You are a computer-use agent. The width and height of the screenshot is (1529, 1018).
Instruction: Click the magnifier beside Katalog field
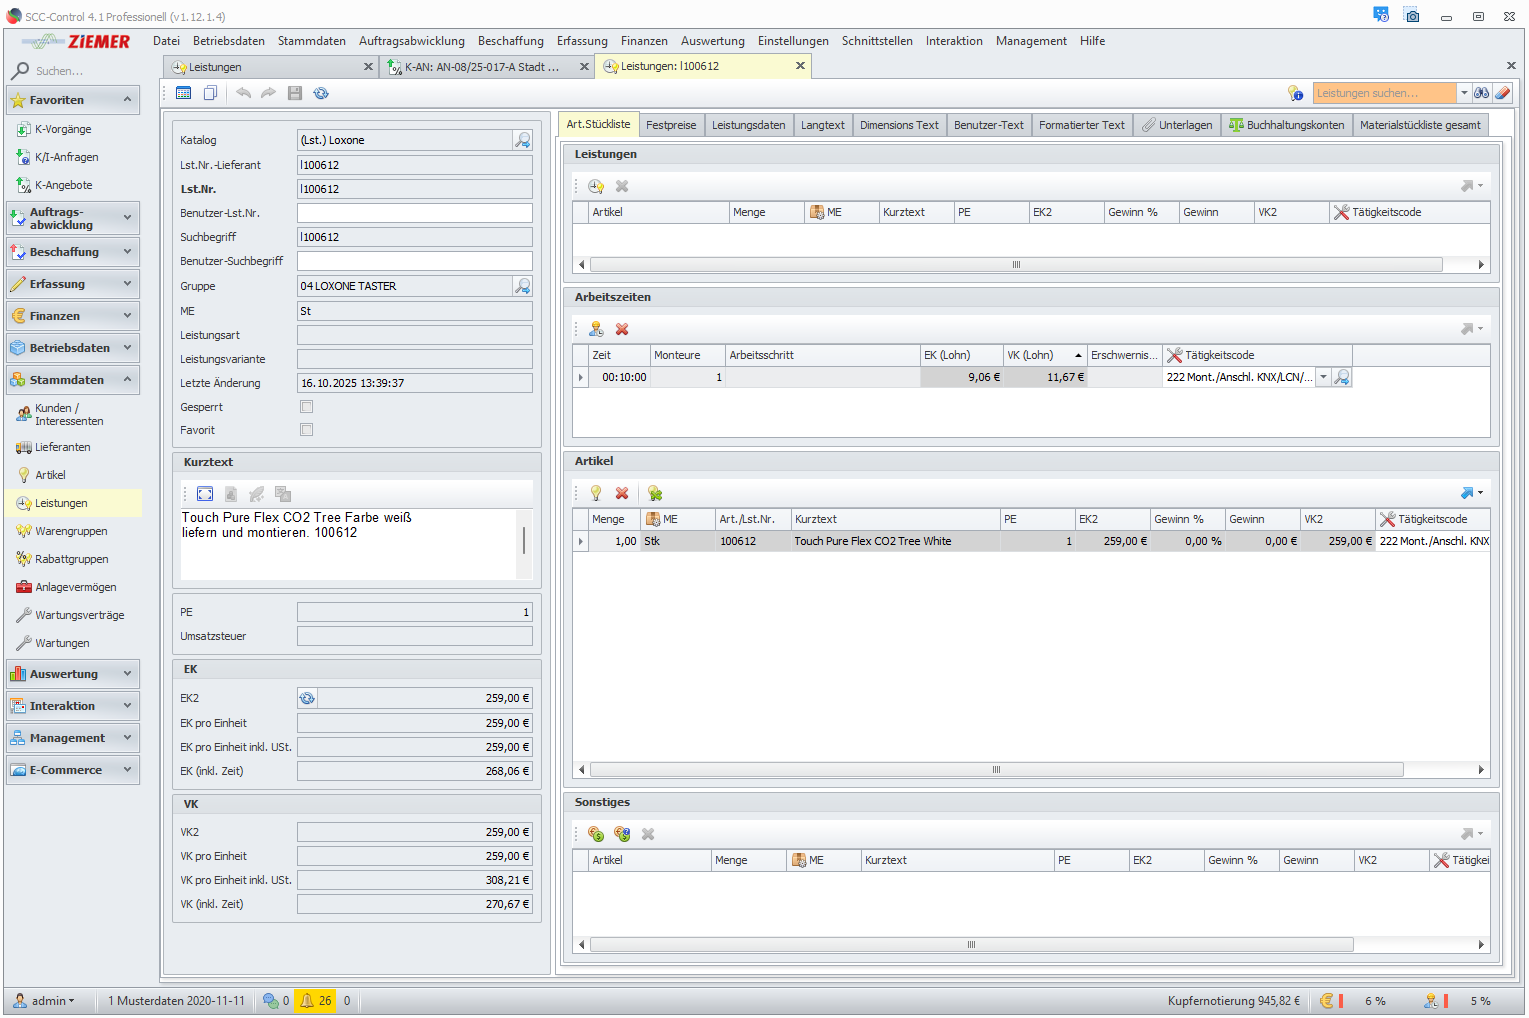(522, 140)
